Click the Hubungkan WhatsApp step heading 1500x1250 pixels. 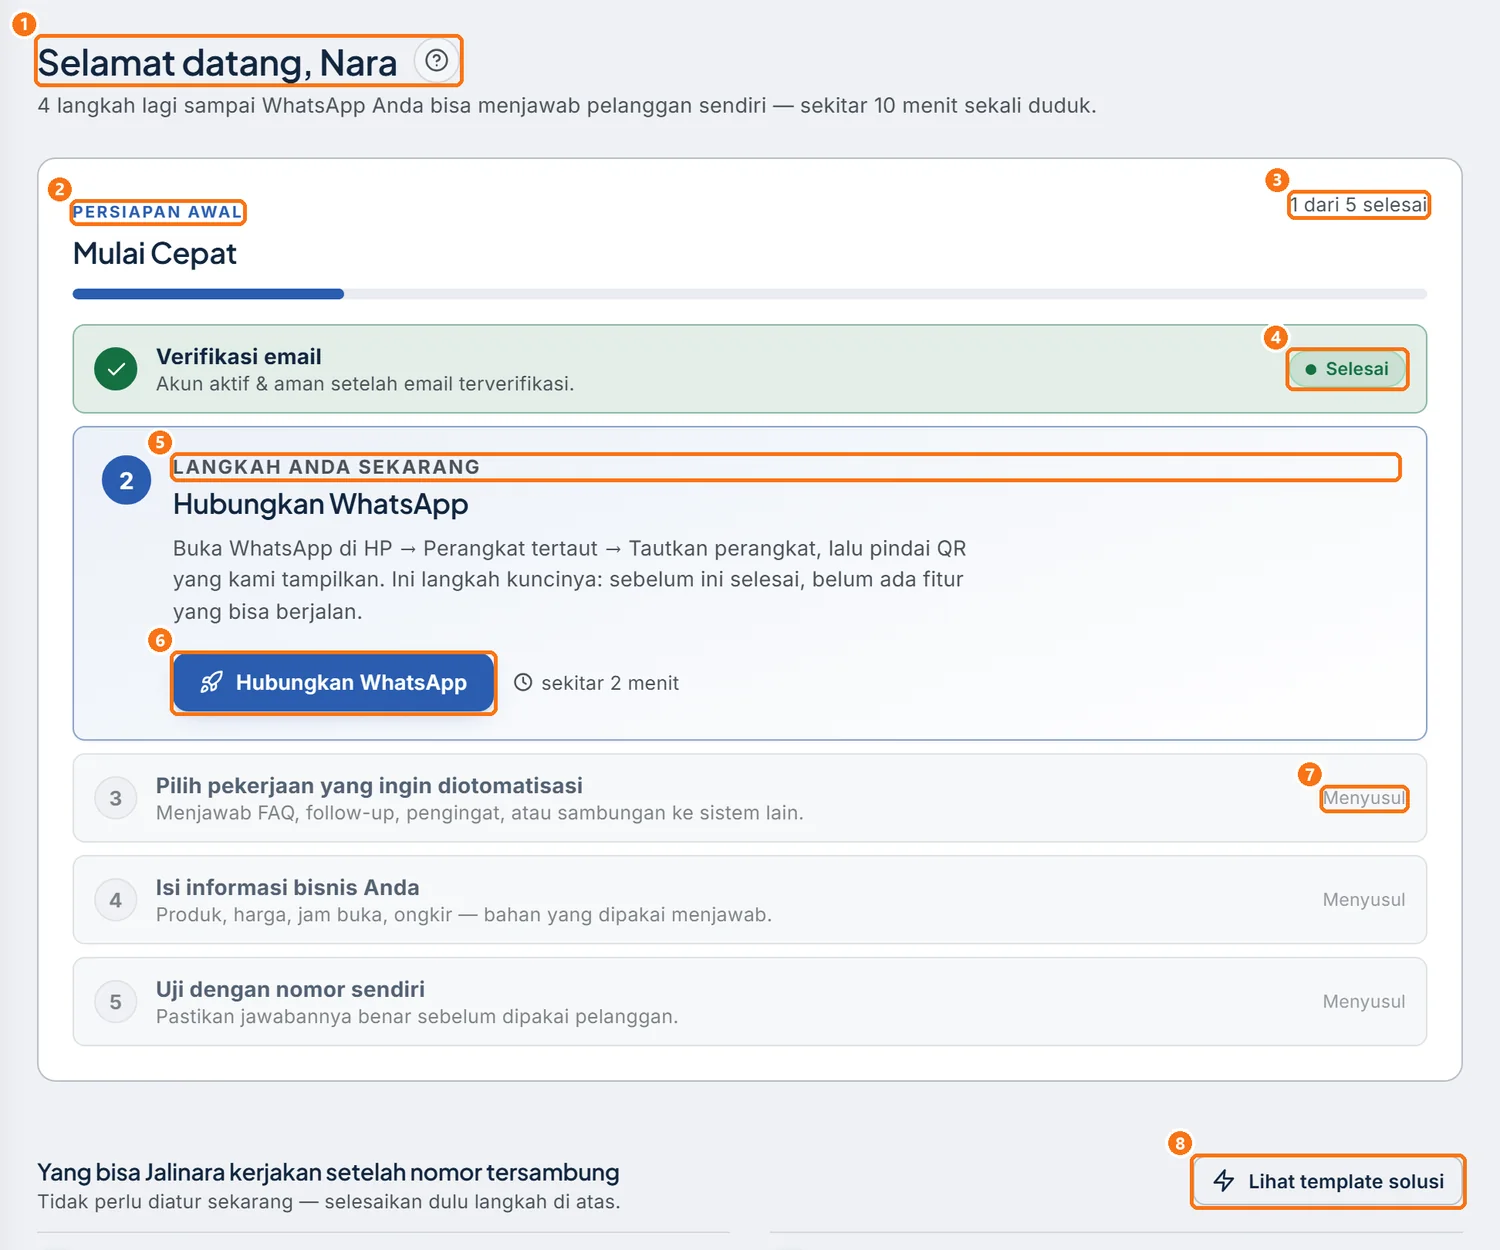point(321,504)
